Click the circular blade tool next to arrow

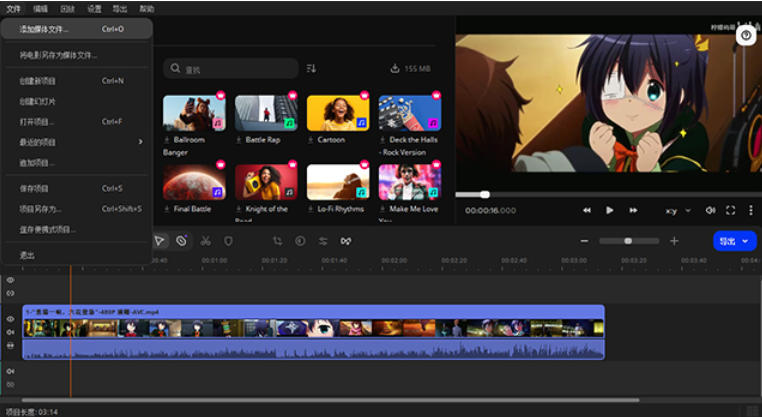coord(181,241)
